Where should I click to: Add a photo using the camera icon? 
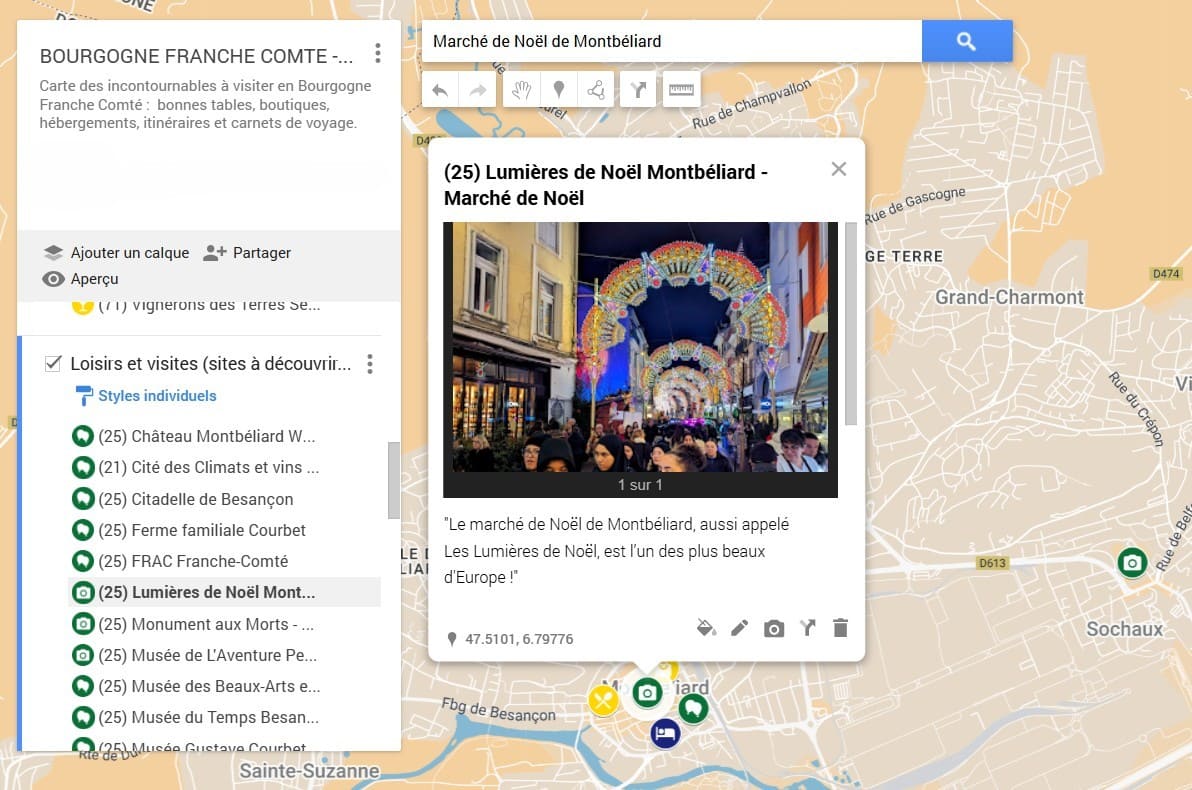pos(773,628)
